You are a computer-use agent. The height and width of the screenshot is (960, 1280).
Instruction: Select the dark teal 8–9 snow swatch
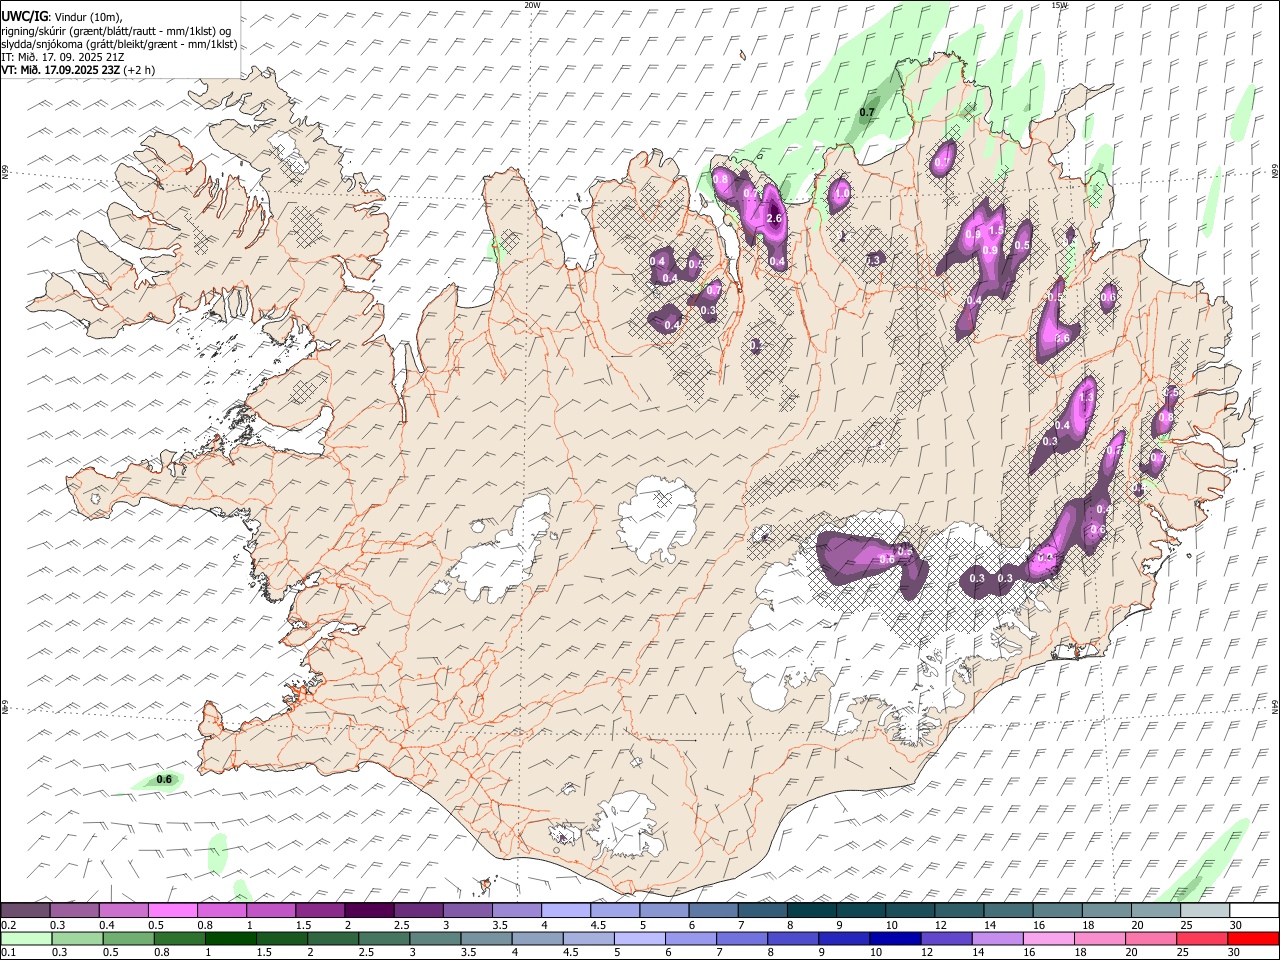812,910
